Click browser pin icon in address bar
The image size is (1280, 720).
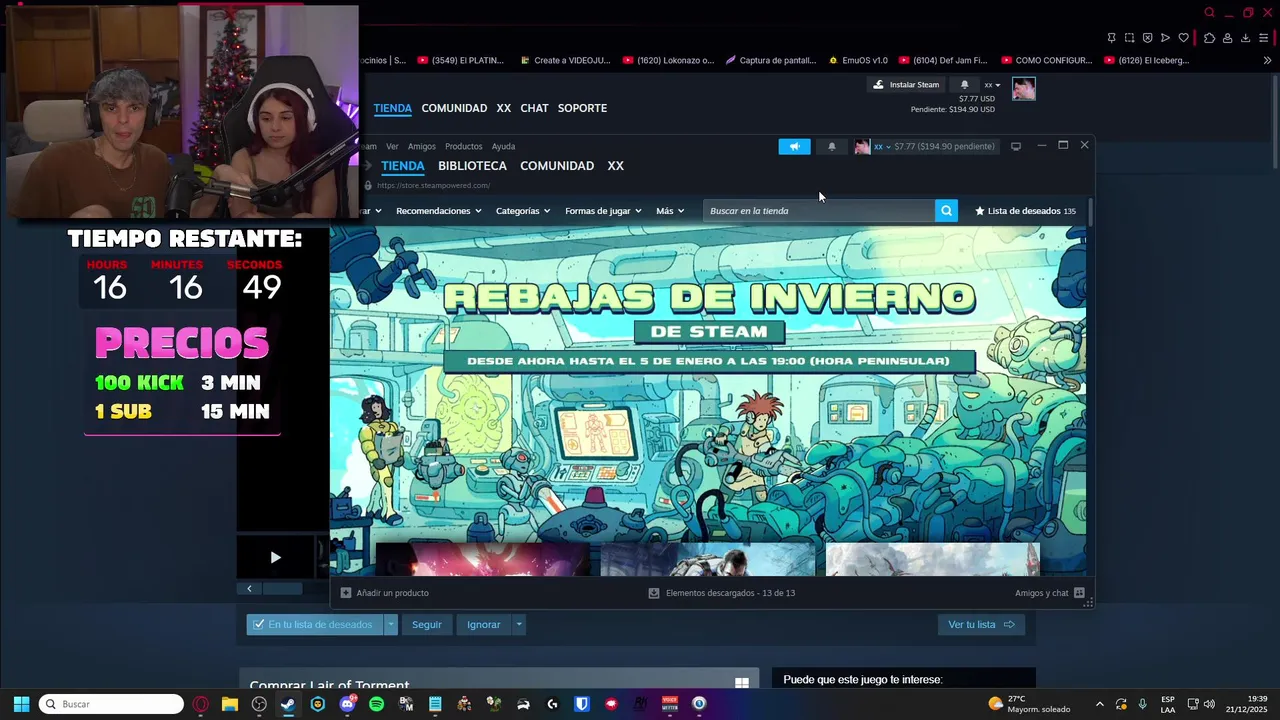pos(1111,38)
